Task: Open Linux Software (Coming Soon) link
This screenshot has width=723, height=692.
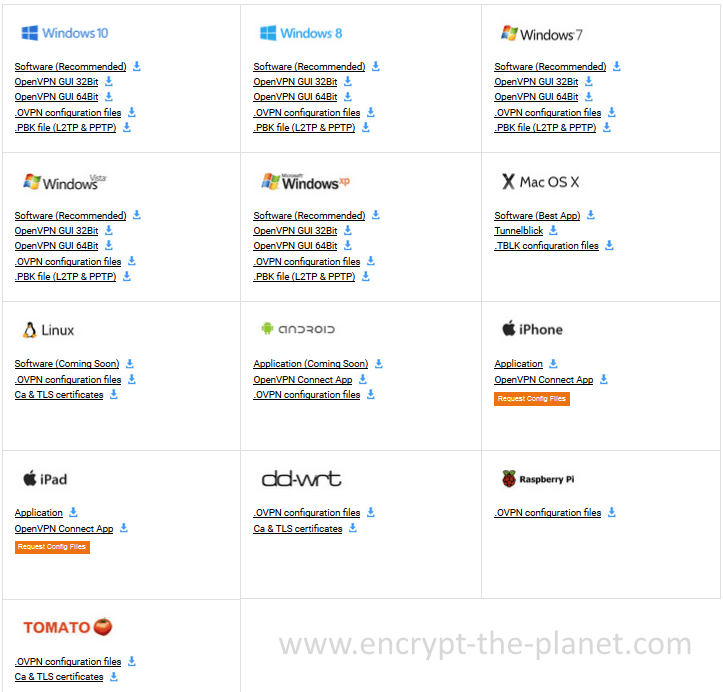Action: click(x=67, y=363)
